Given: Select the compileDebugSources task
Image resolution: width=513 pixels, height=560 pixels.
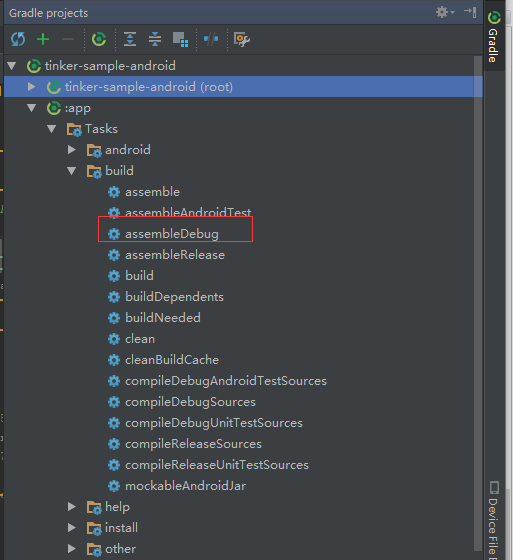Looking at the screenshot, I should 190,402.
